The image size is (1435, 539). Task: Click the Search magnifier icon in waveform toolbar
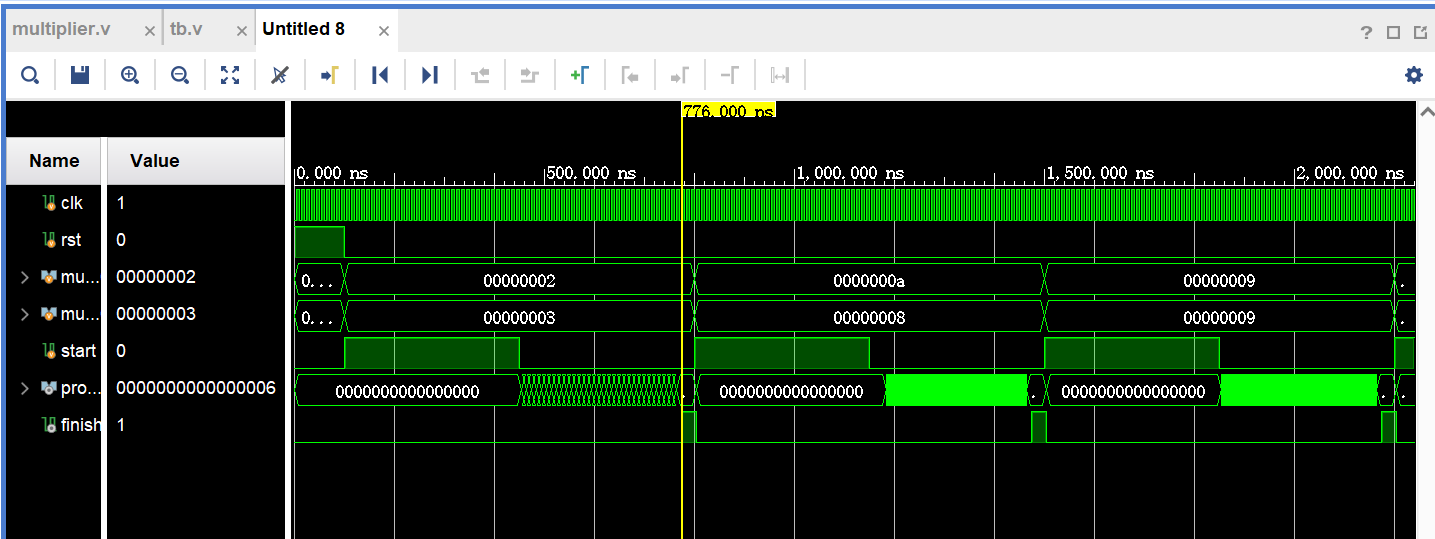[x=30, y=75]
